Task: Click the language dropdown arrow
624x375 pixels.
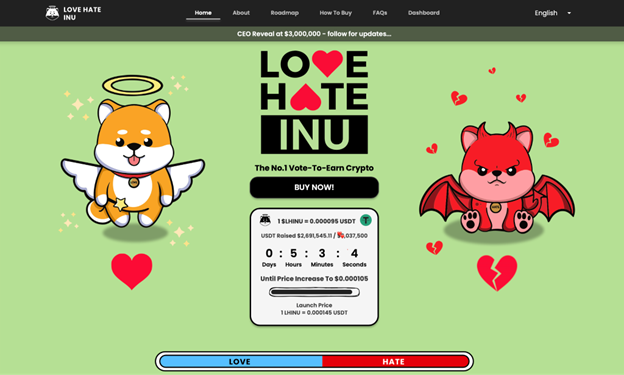Action: pyautogui.click(x=569, y=13)
